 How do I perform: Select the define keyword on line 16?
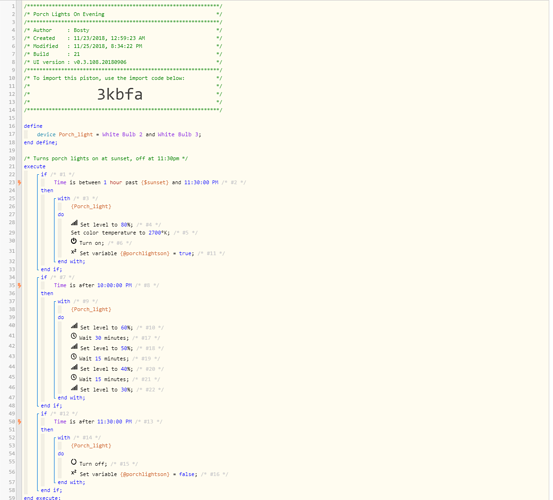coord(33,126)
